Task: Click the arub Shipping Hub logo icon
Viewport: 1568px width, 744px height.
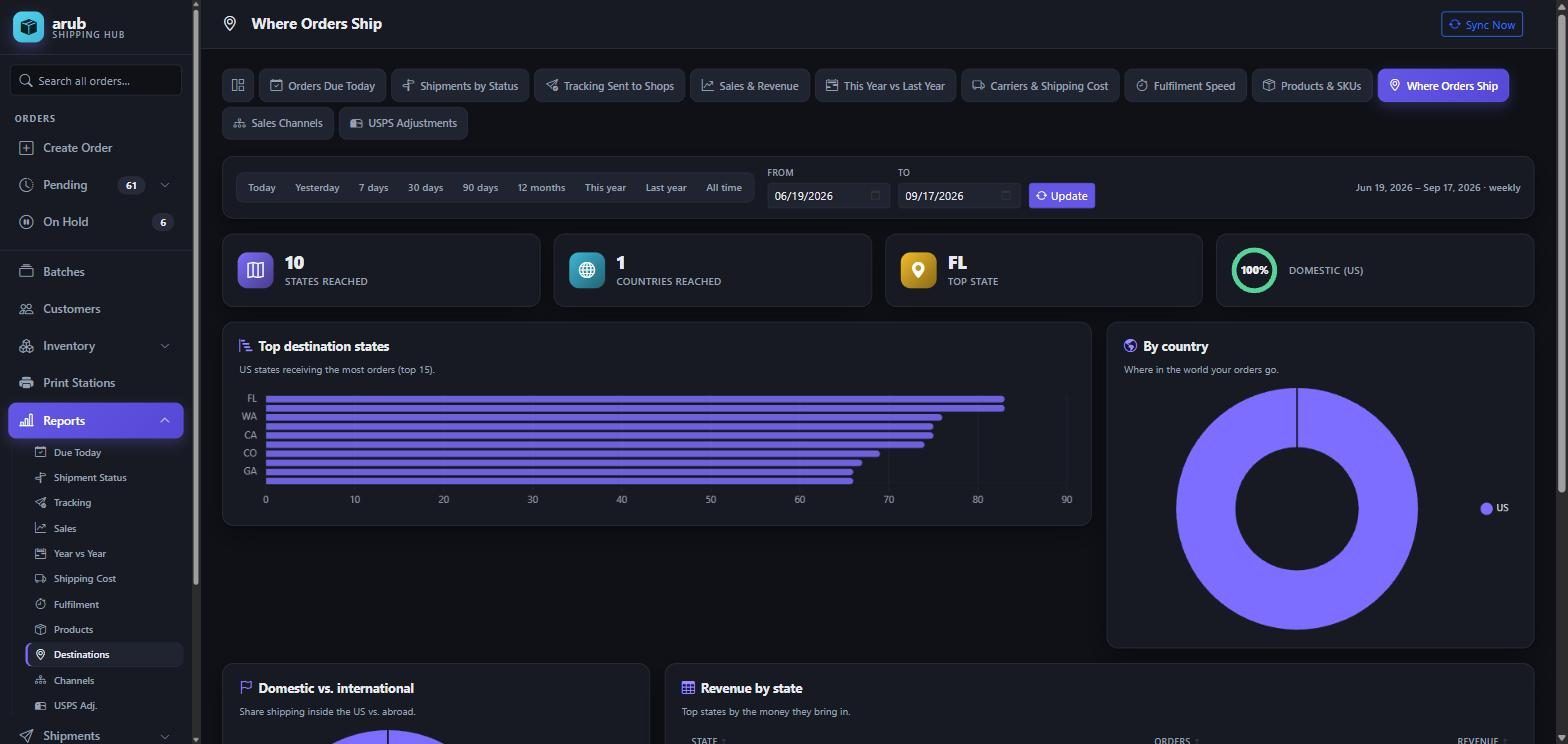Action: [28, 27]
